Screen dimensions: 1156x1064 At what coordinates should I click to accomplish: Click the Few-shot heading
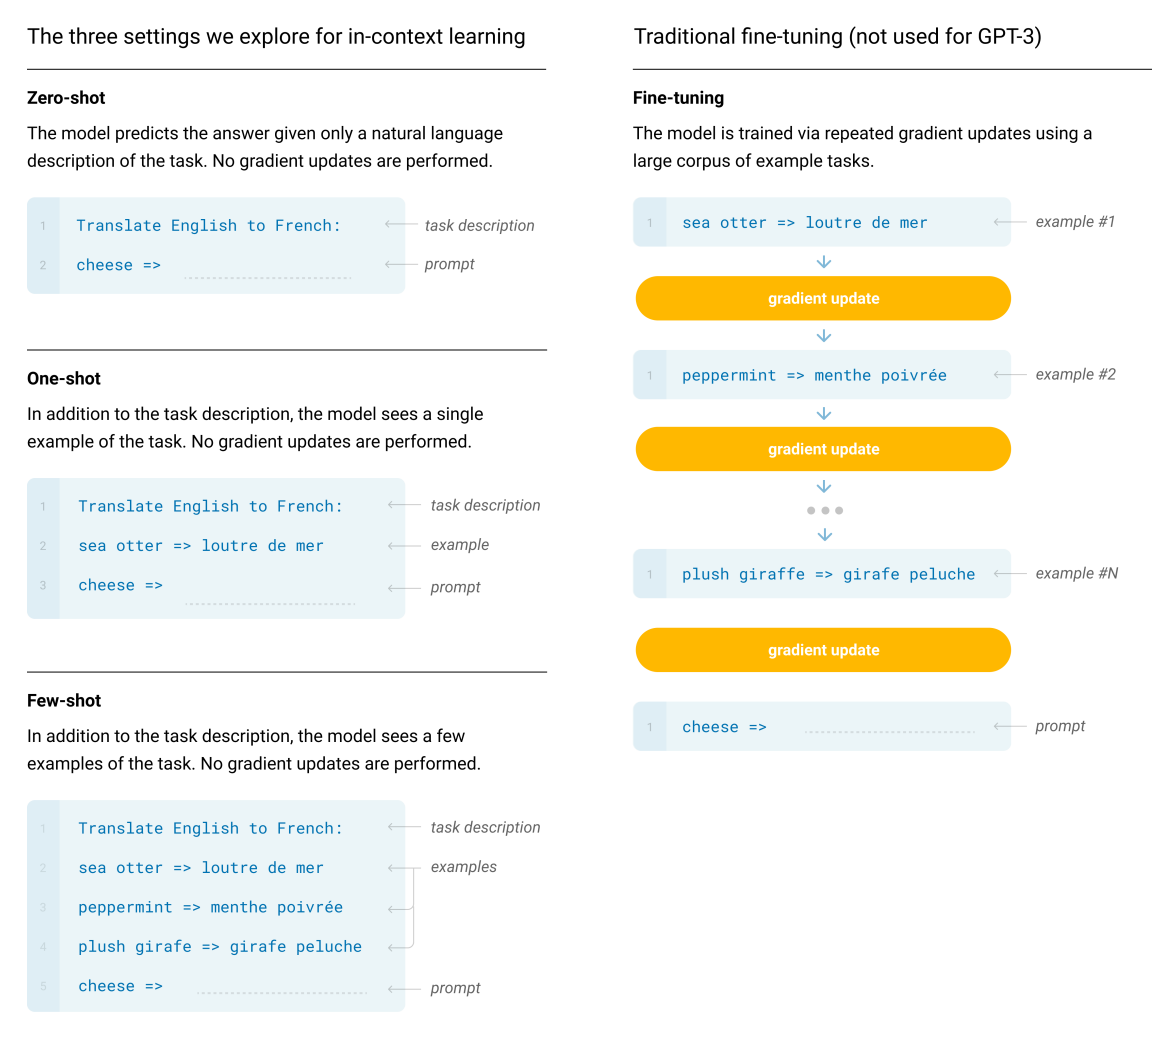tap(64, 701)
